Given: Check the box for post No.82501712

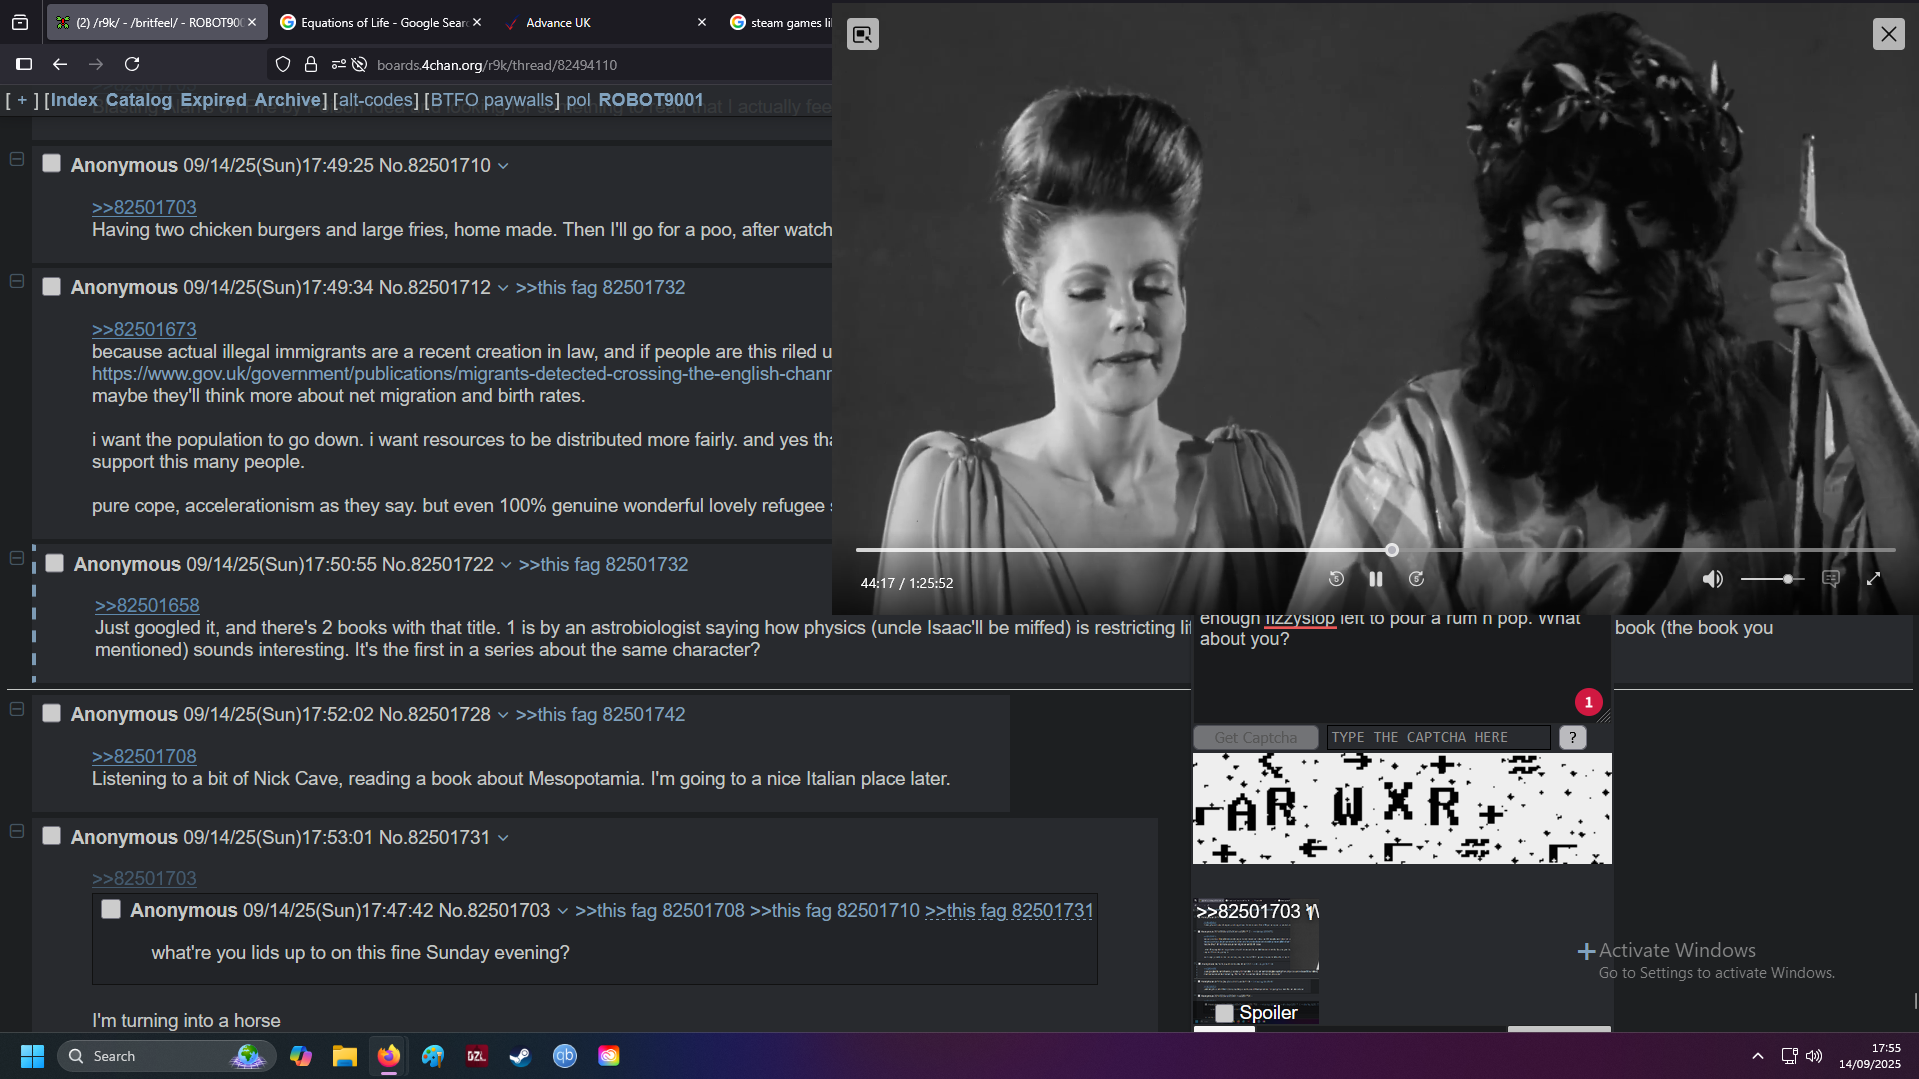Looking at the screenshot, I should (x=52, y=287).
